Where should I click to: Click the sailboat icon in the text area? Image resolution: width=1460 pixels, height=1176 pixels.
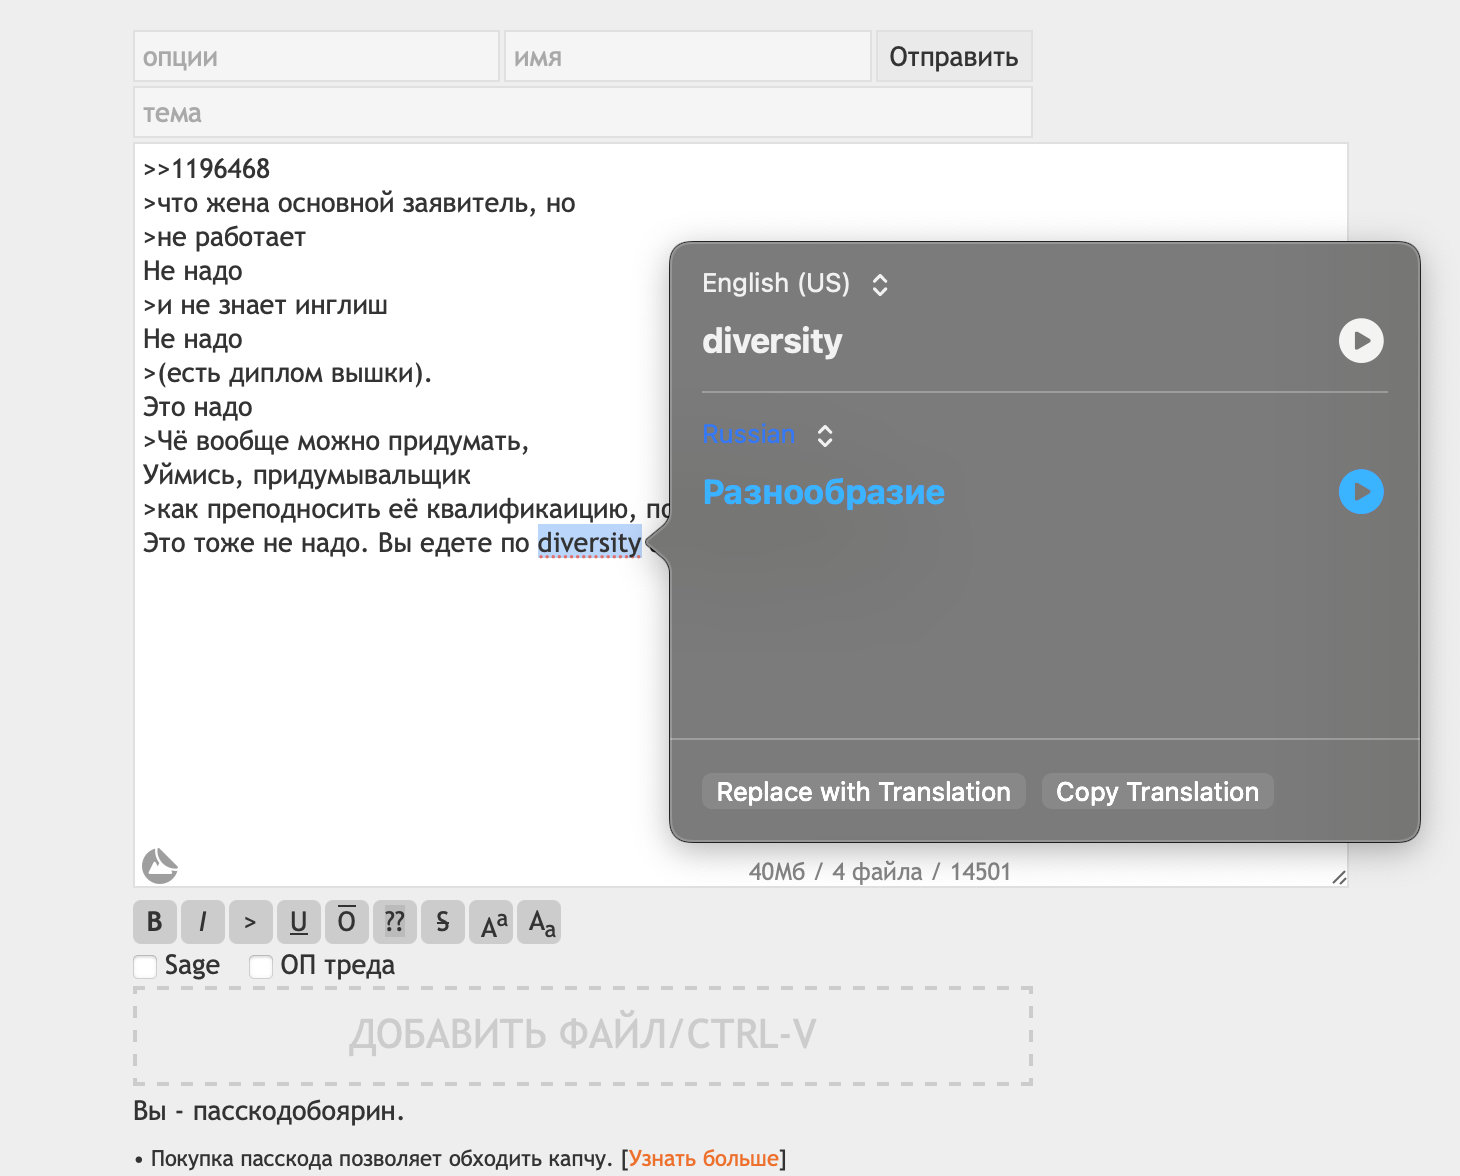(x=159, y=866)
